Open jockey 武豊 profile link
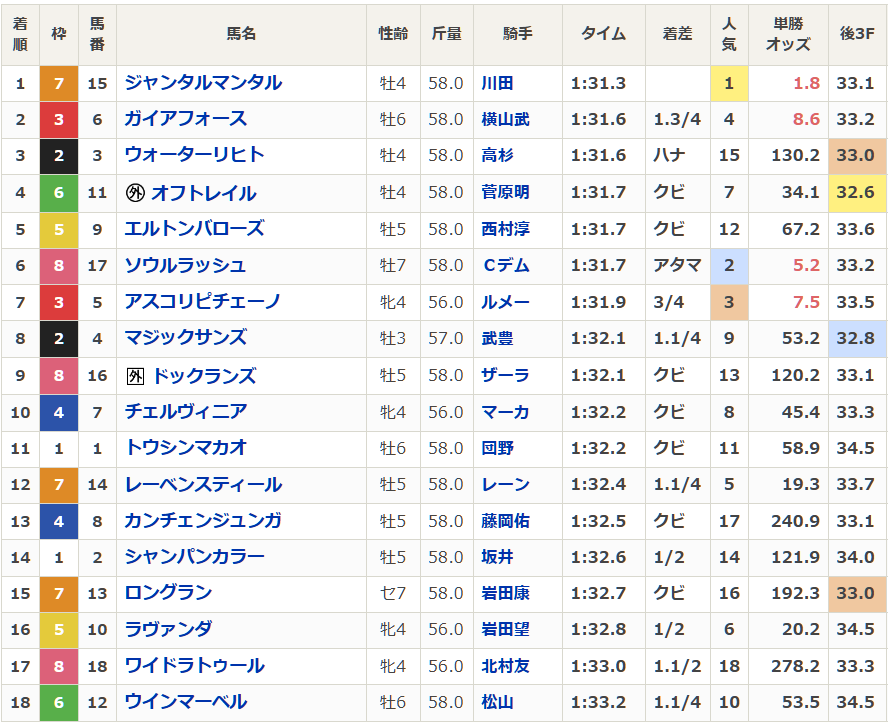Image resolution: width=888 pixels, height=723 pixels. tap(497, 338)
